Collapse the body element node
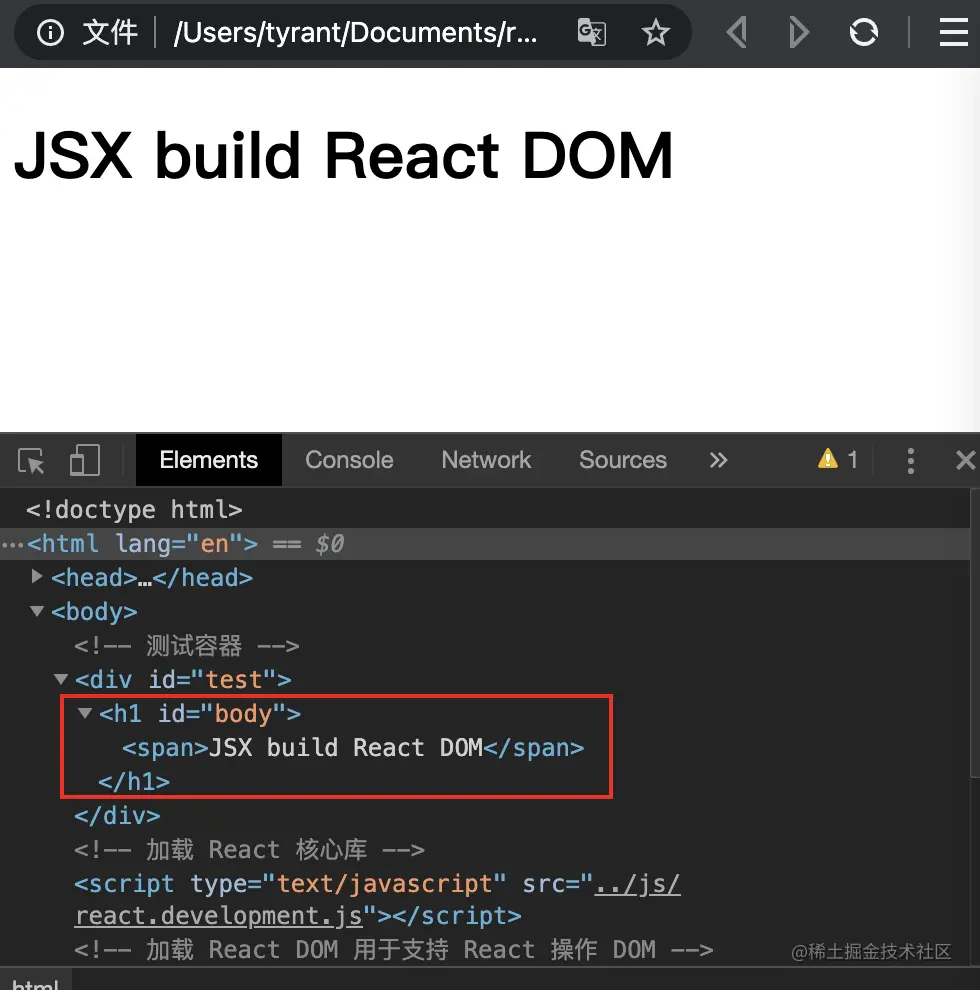Viewport: 980px width, 990px height. (x=37, y=611)
